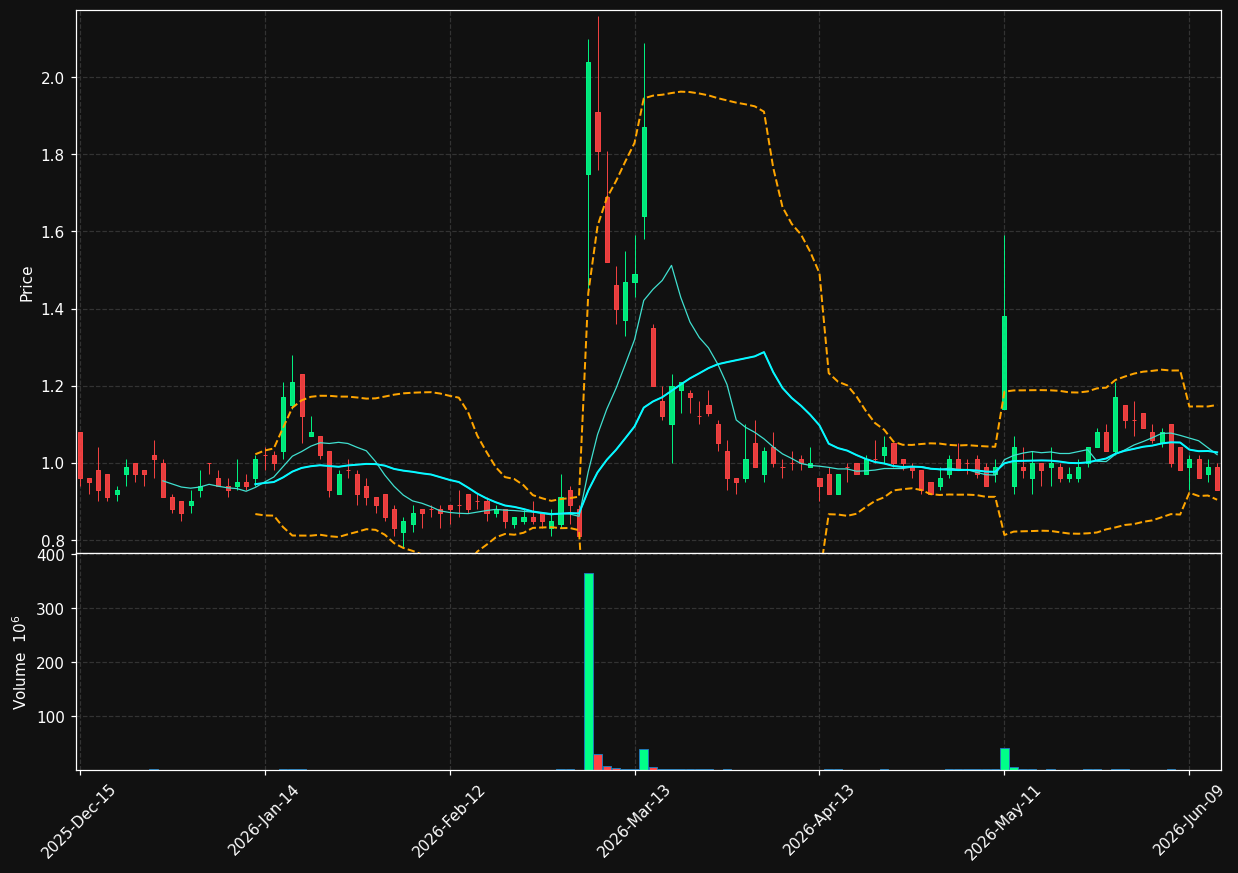Click the 1.2 price tick label
Screen dimensions: 1238x873
coord(53,386)
